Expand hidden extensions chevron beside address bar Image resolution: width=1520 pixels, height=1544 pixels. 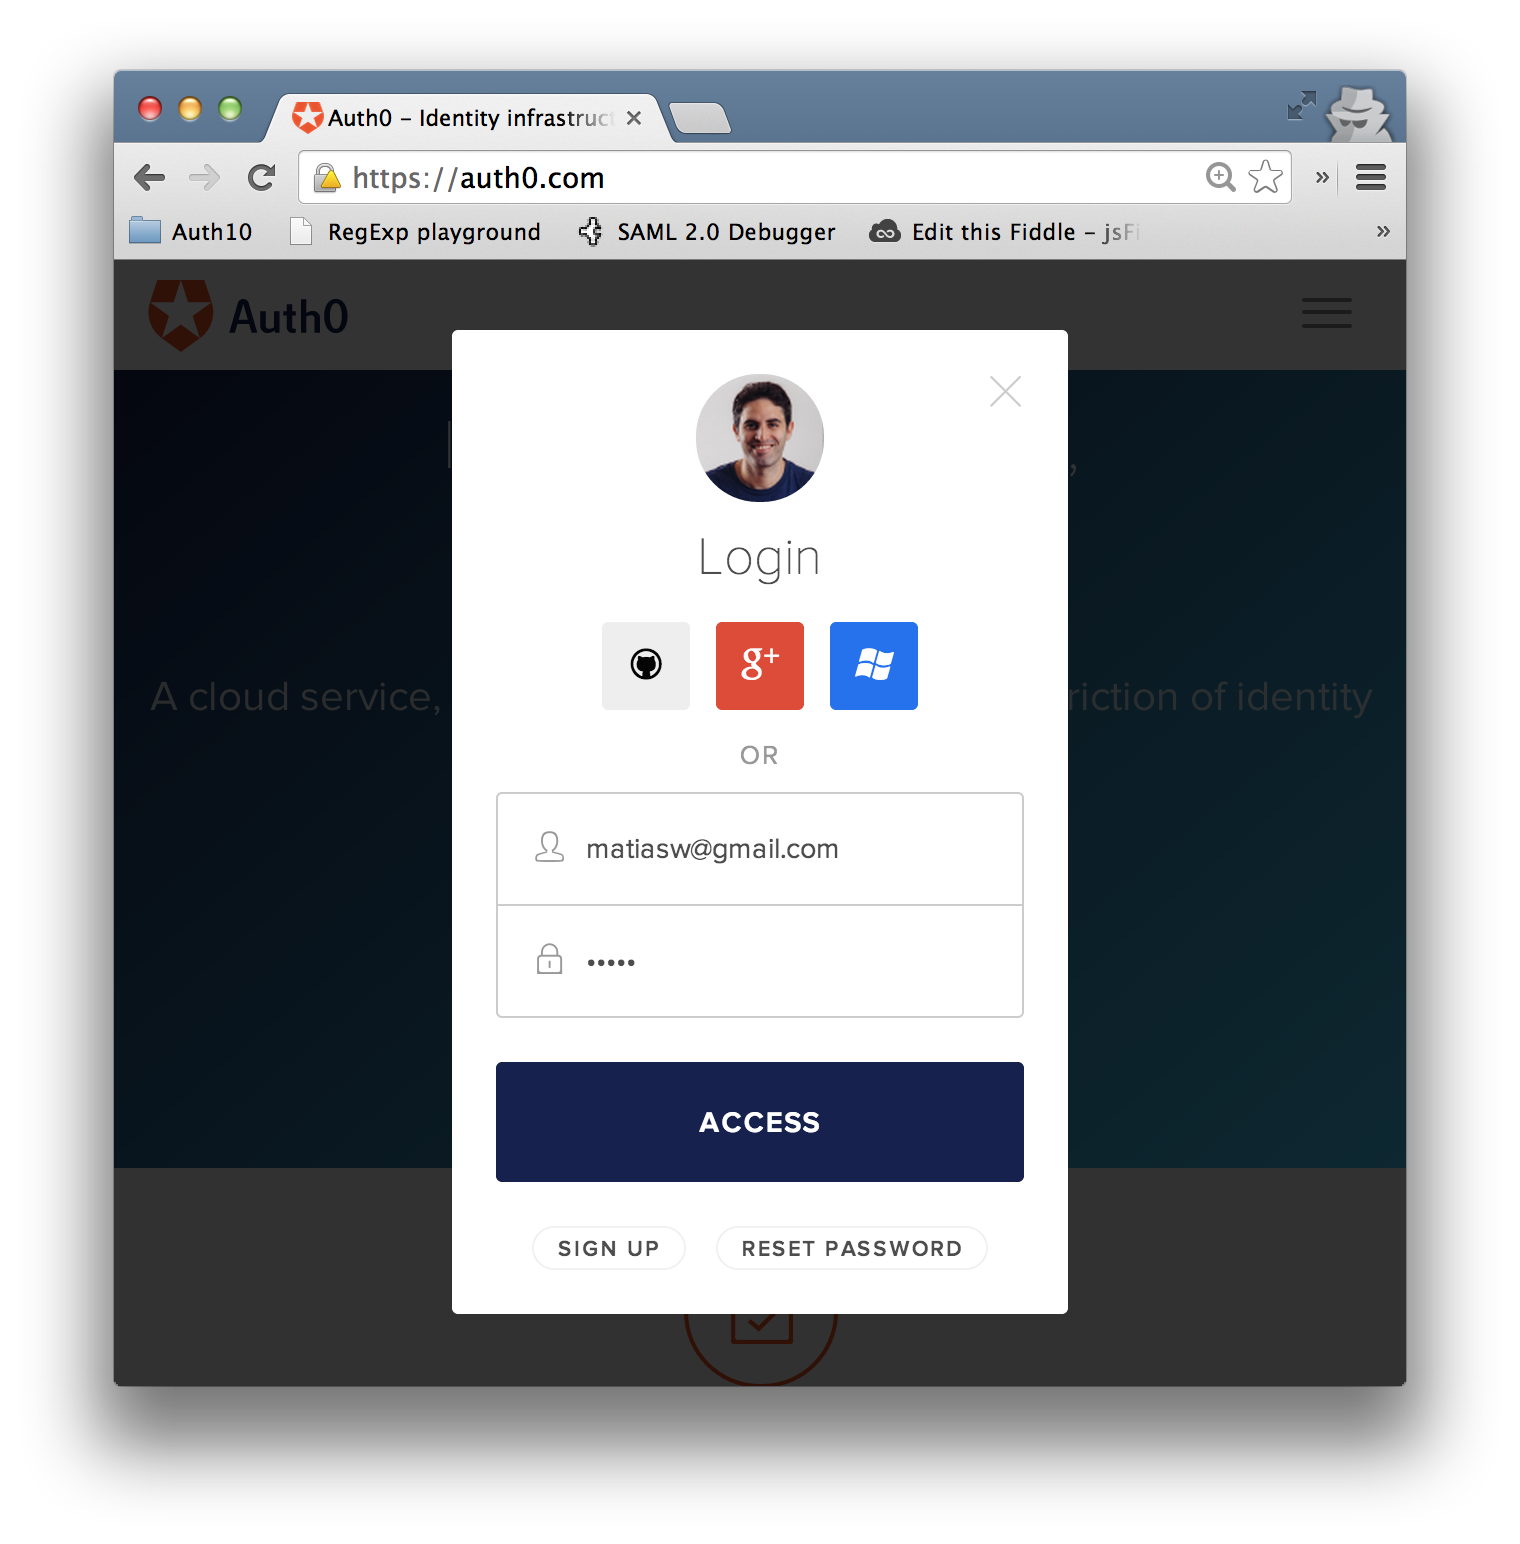[x=1322, y=178]
